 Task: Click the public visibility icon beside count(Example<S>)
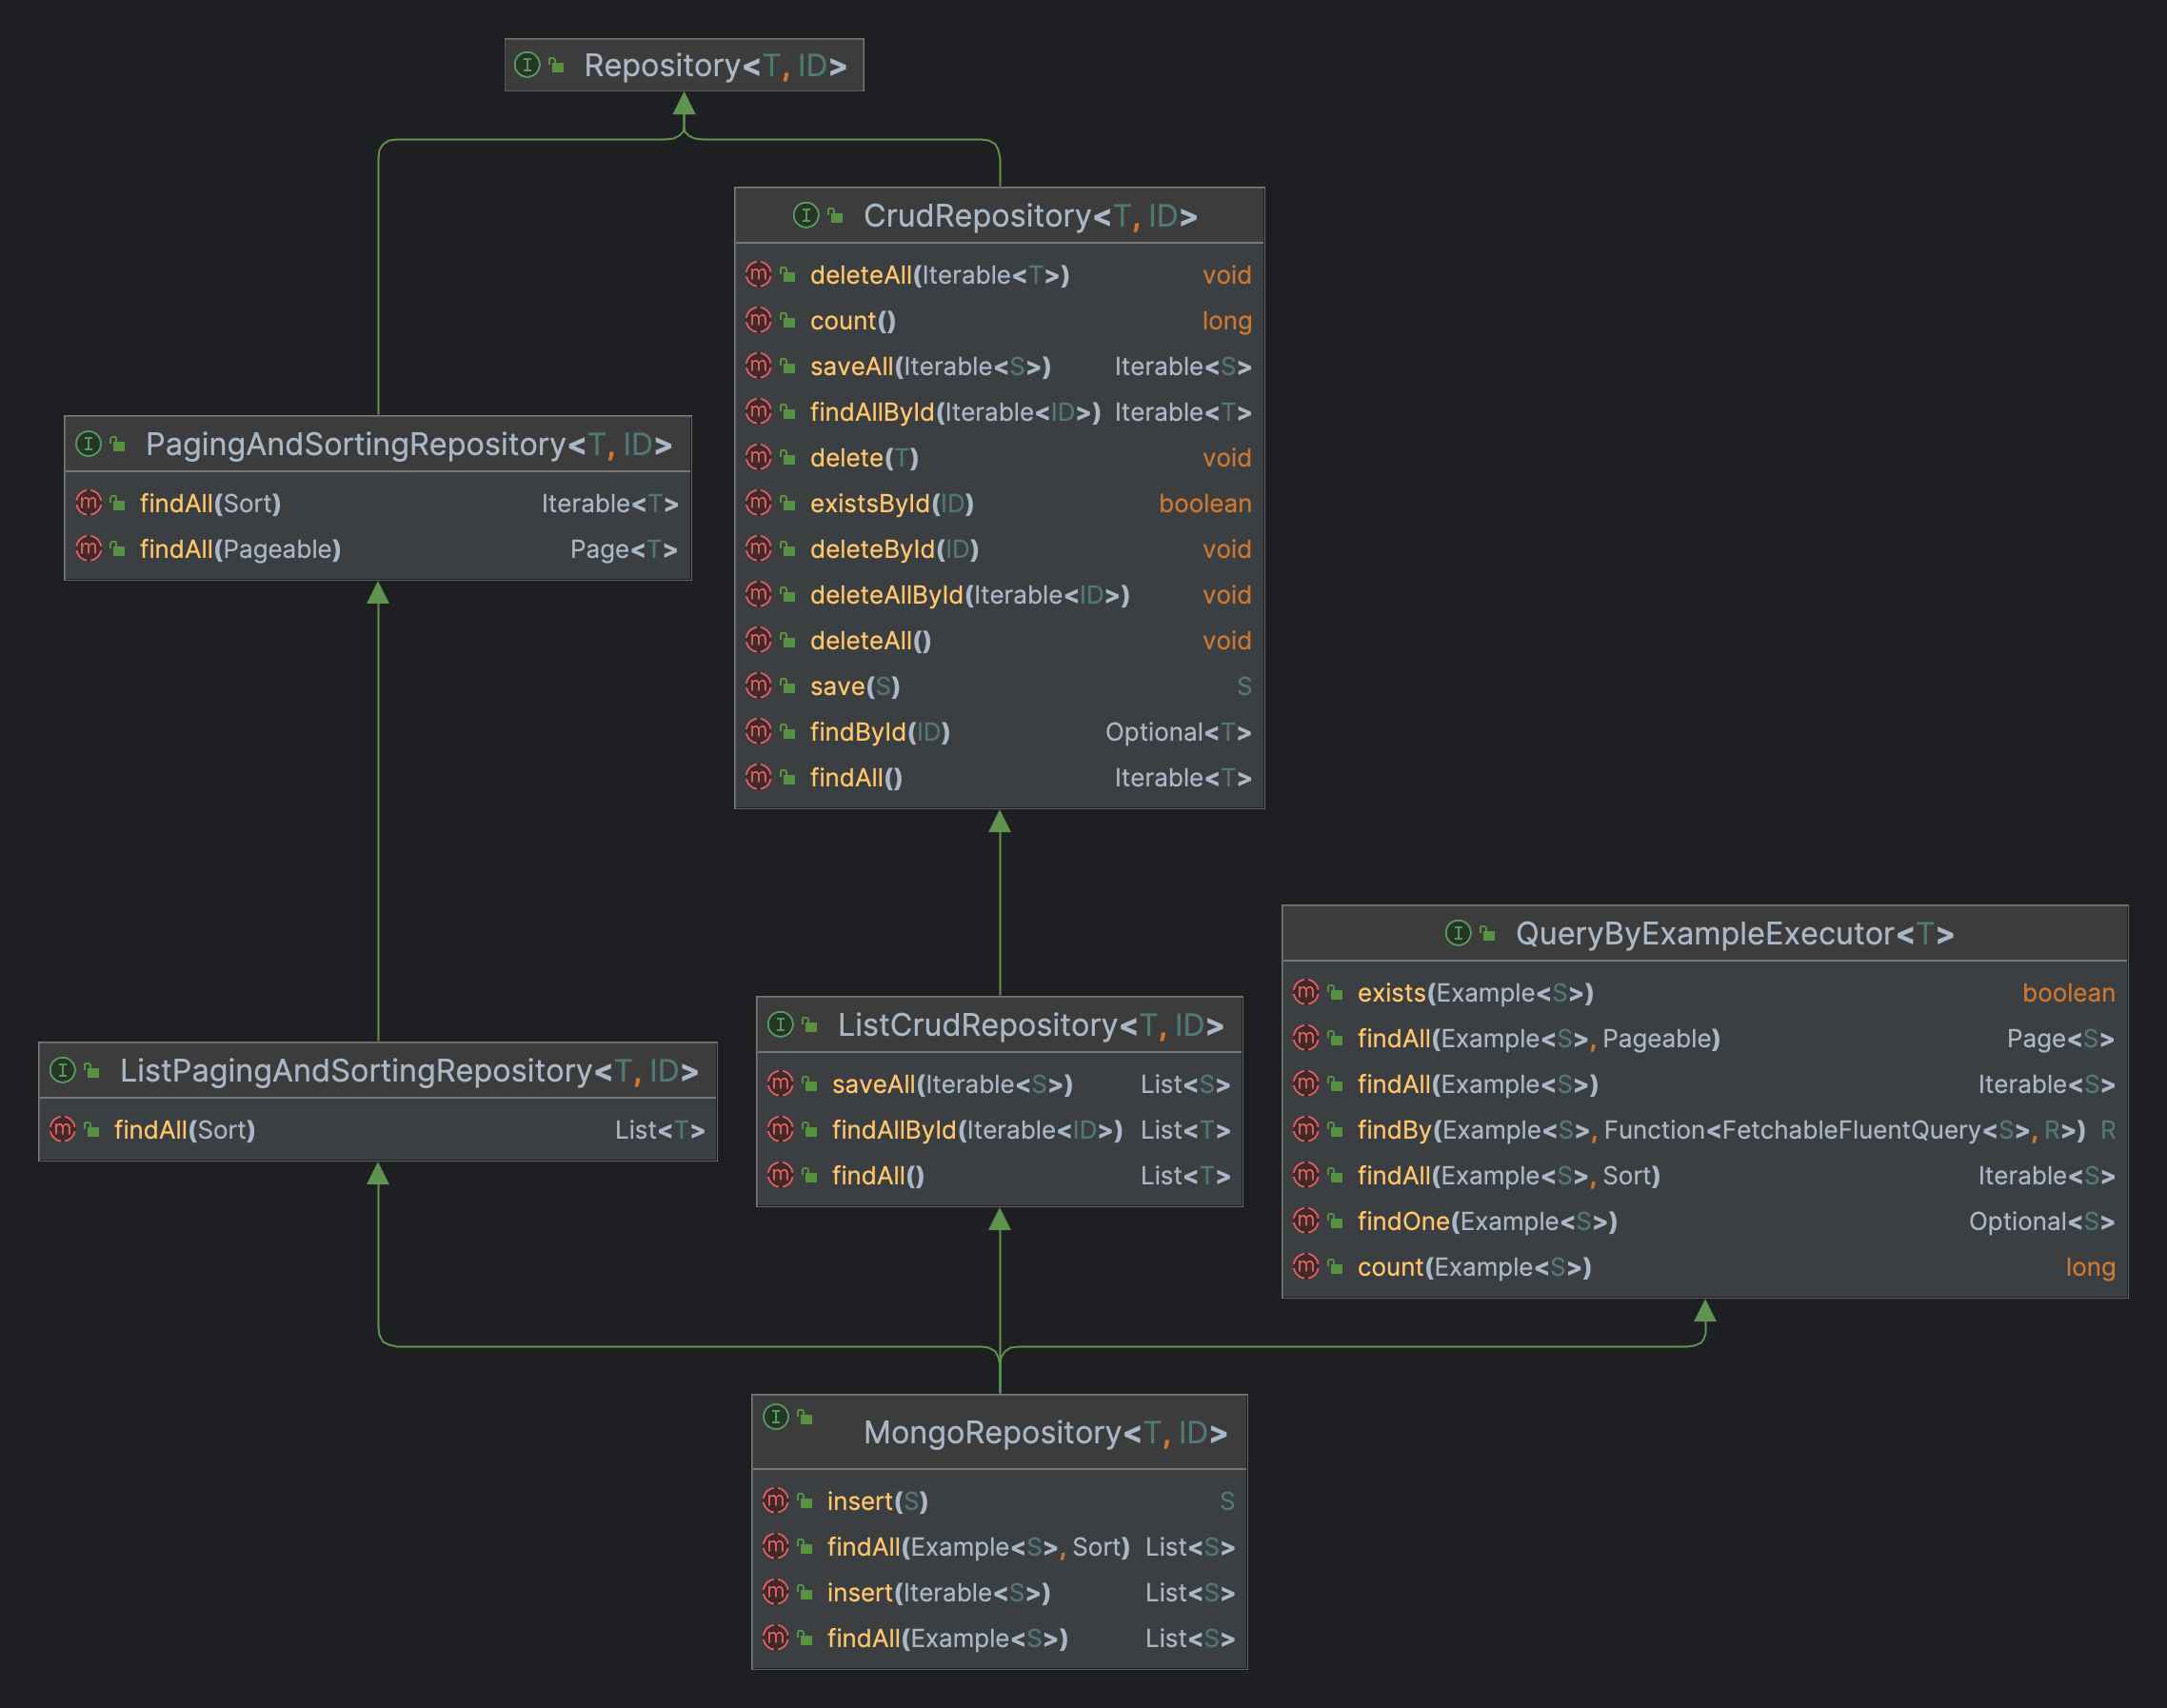pyautogui.click(x=1335, y=1267)
